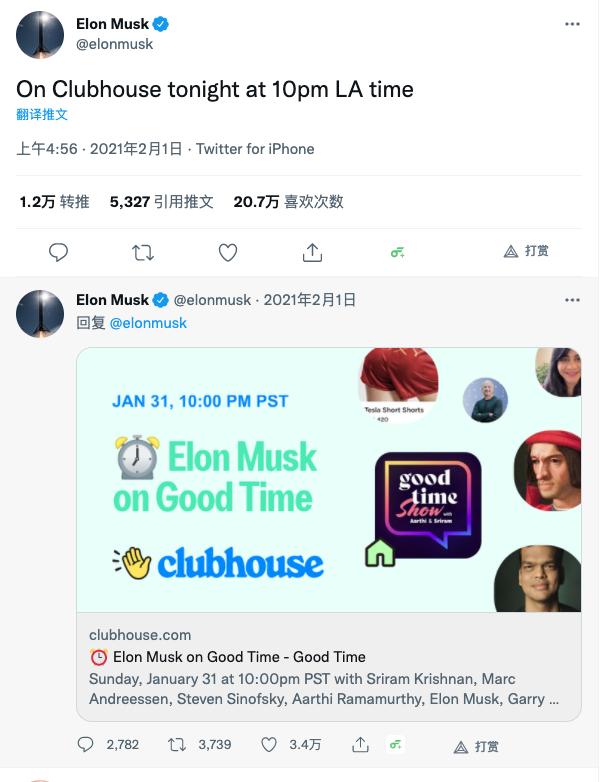Click 翻译推文 to translate tweet

pyautogui.click(x=42, y=114)
